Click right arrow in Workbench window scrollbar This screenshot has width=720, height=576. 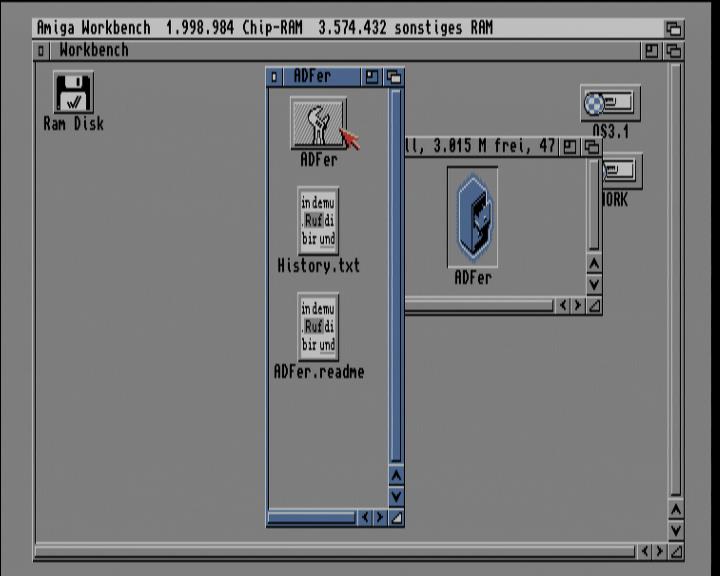tap(659, 551)
